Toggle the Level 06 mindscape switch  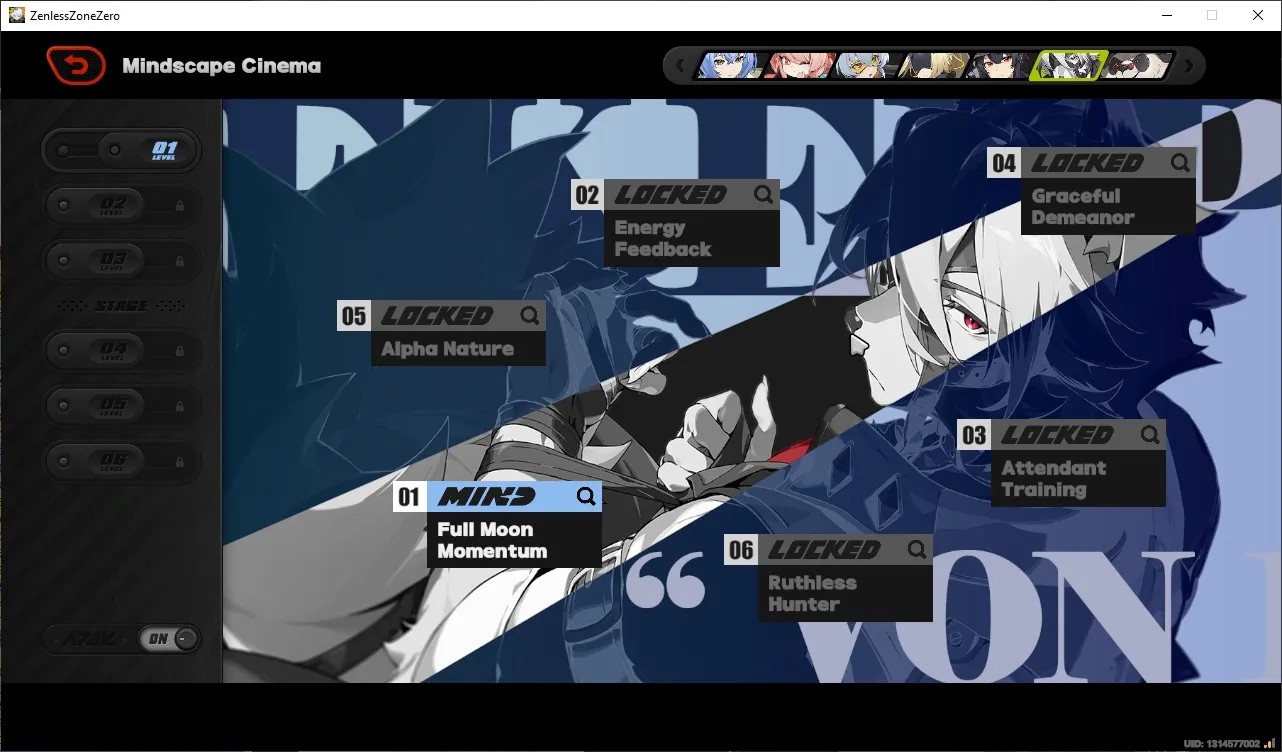click(x=121, y=461)
